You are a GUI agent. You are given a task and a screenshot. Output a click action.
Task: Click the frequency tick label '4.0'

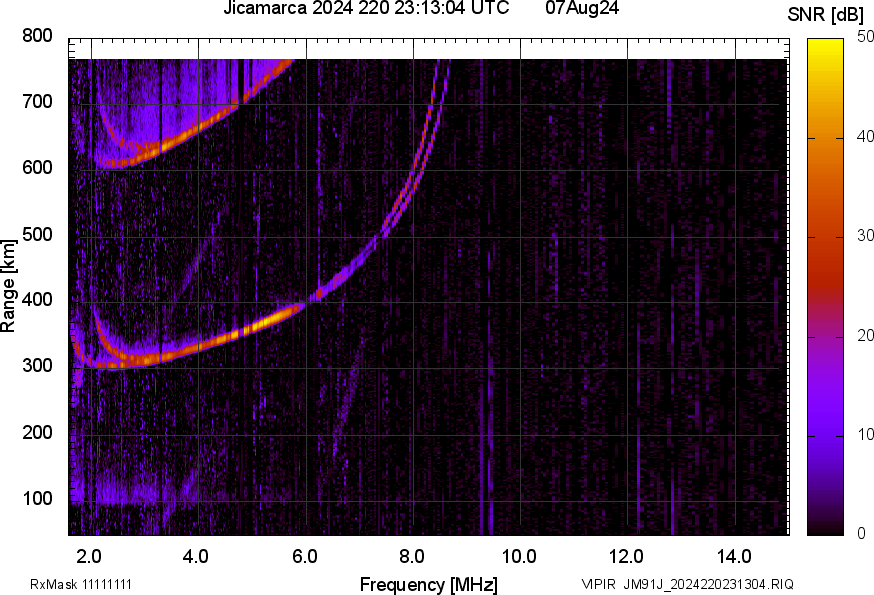coord(196,557)
